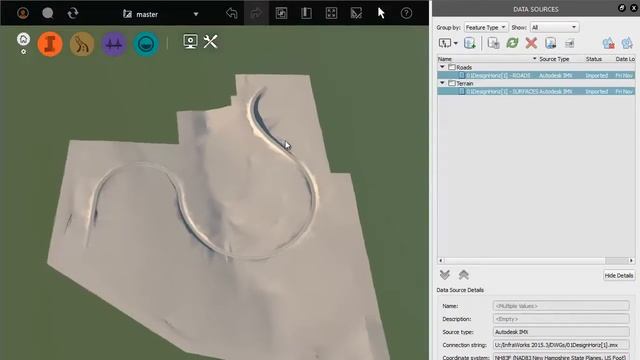Click the redo arrow
This screenshot has height=360, width=640.
(256, 13)
